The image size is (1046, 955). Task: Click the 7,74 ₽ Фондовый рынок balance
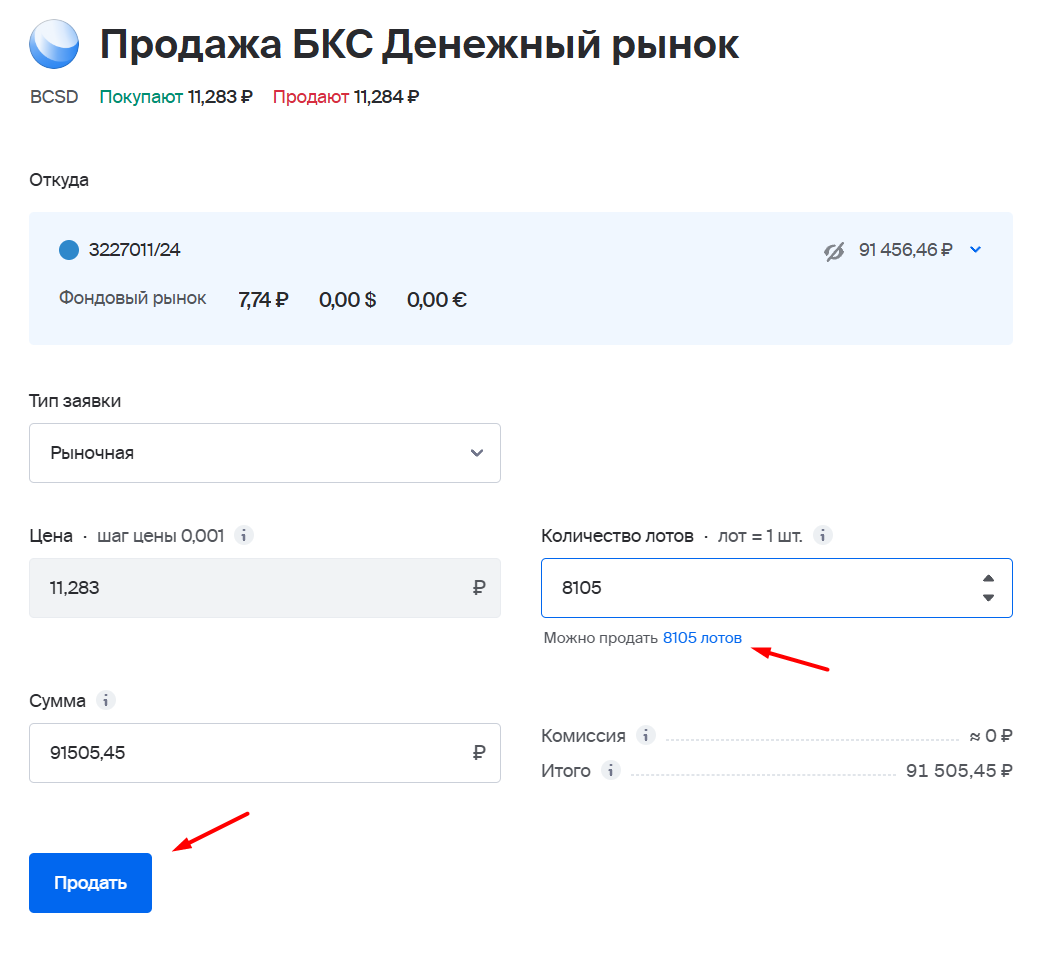click(264, 300)
